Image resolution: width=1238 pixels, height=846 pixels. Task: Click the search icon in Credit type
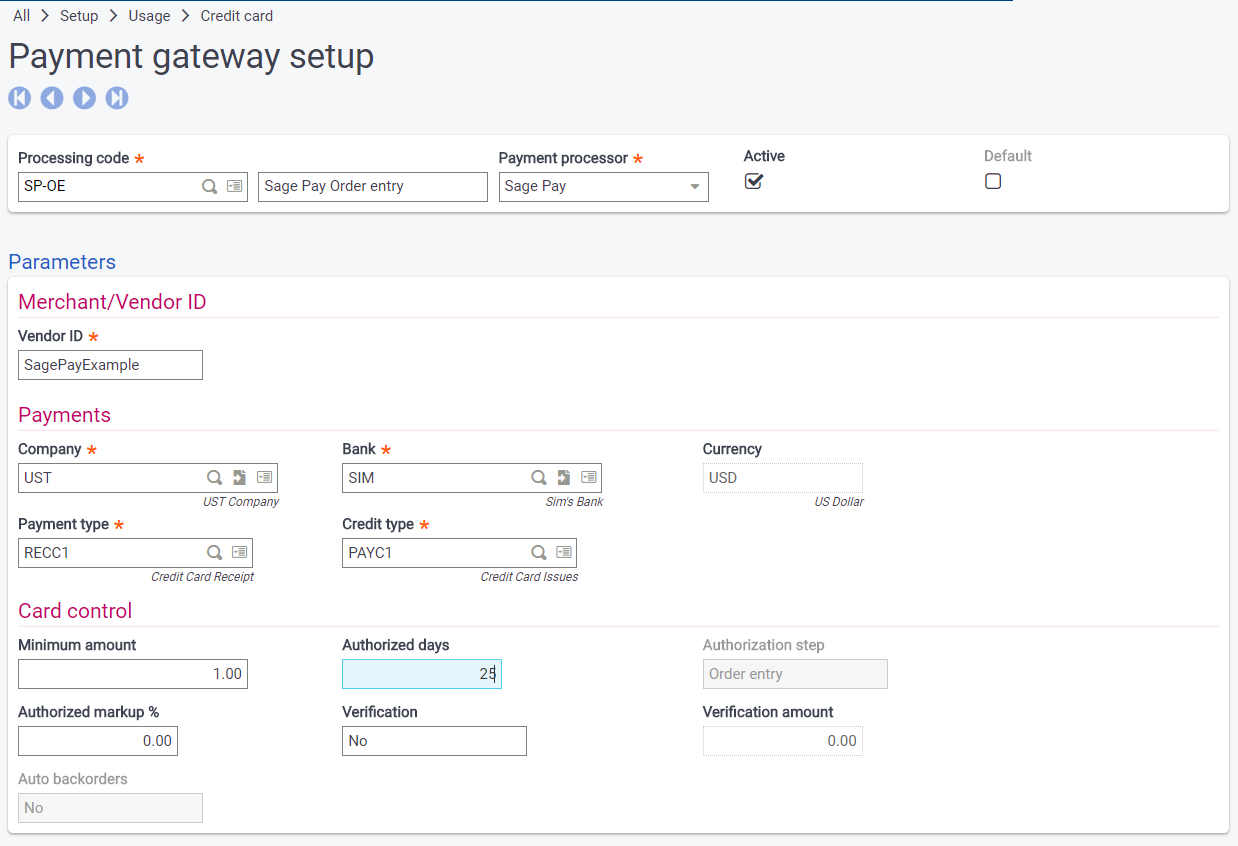[x=538, y=552]
